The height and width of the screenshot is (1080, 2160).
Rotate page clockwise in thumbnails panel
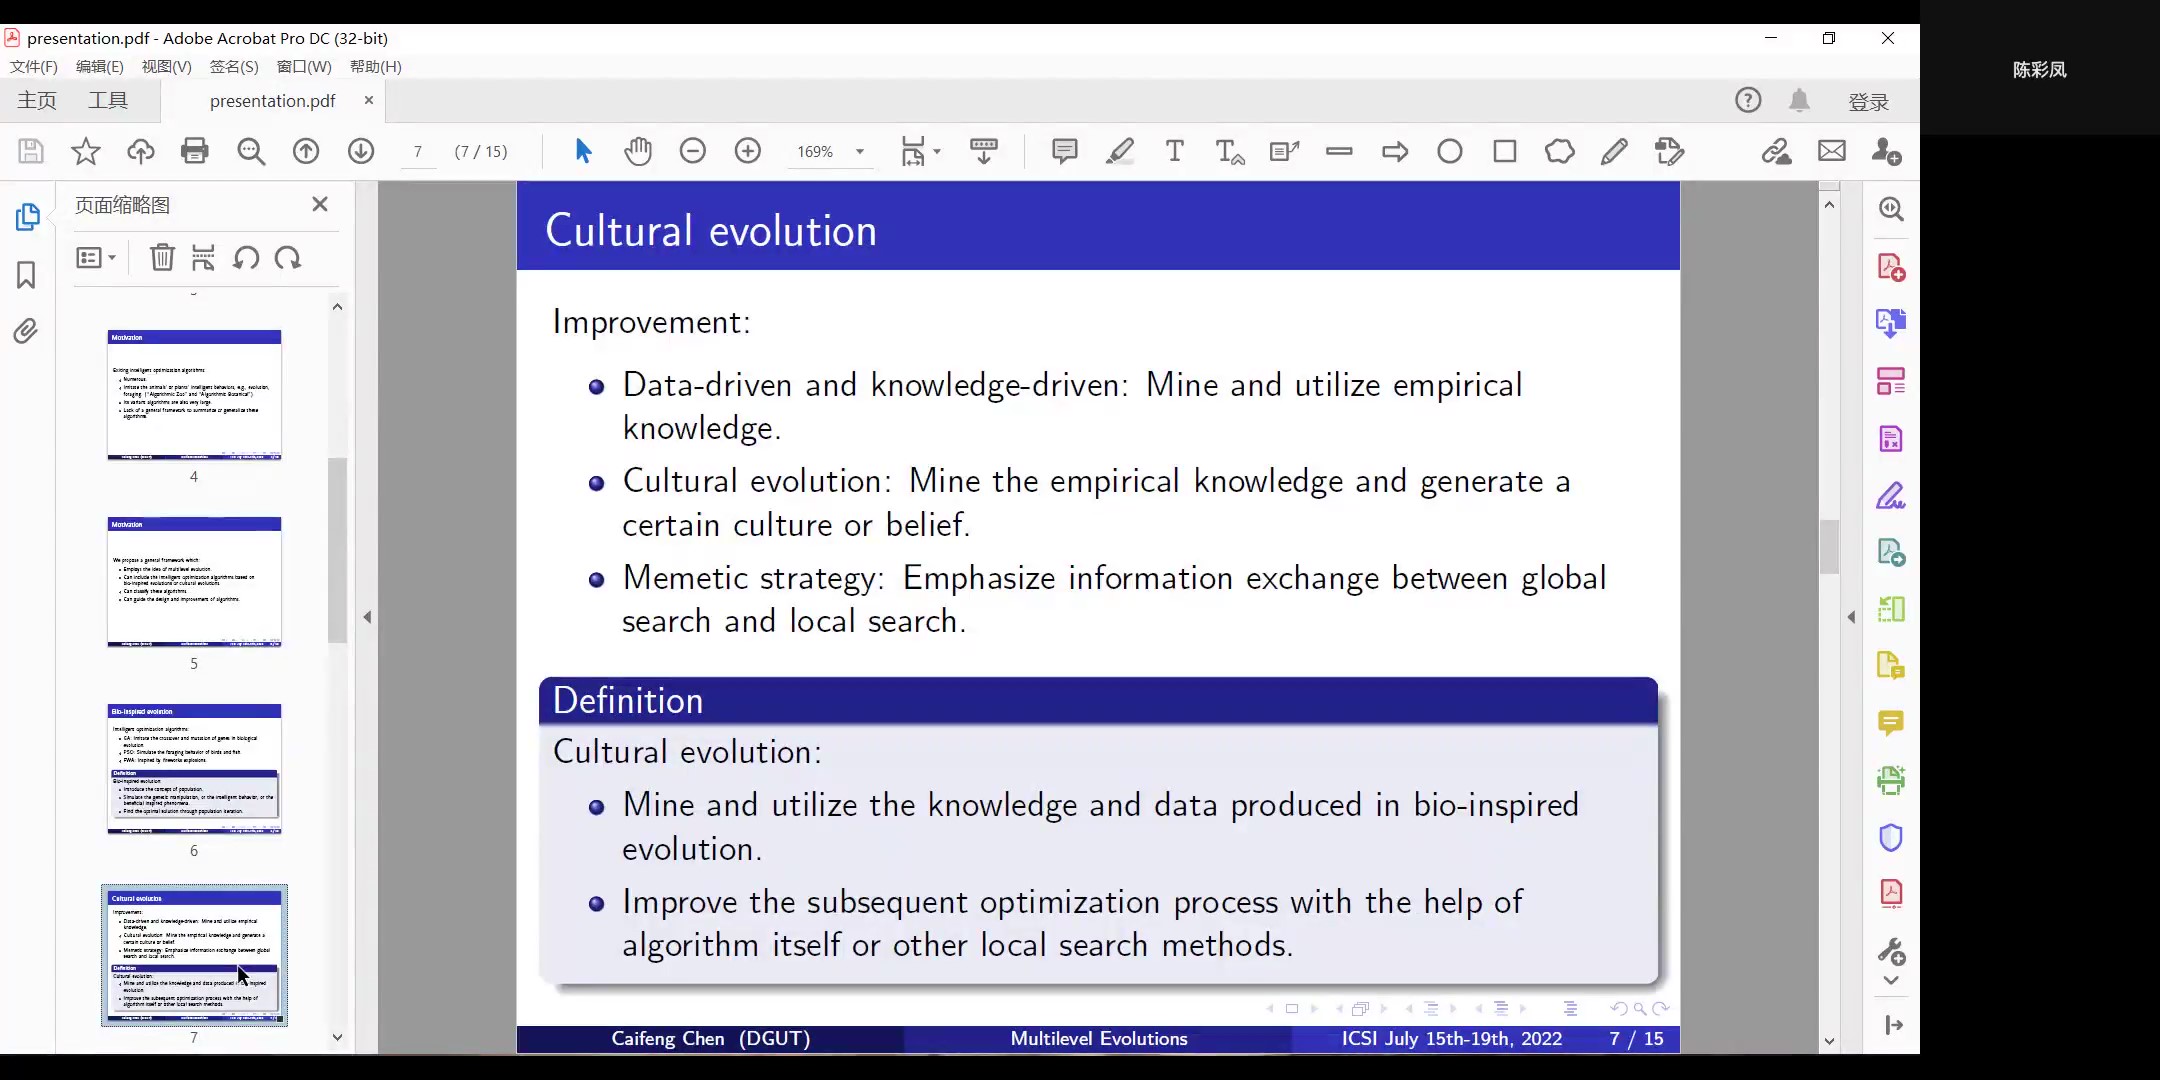[x=288, y=258]
